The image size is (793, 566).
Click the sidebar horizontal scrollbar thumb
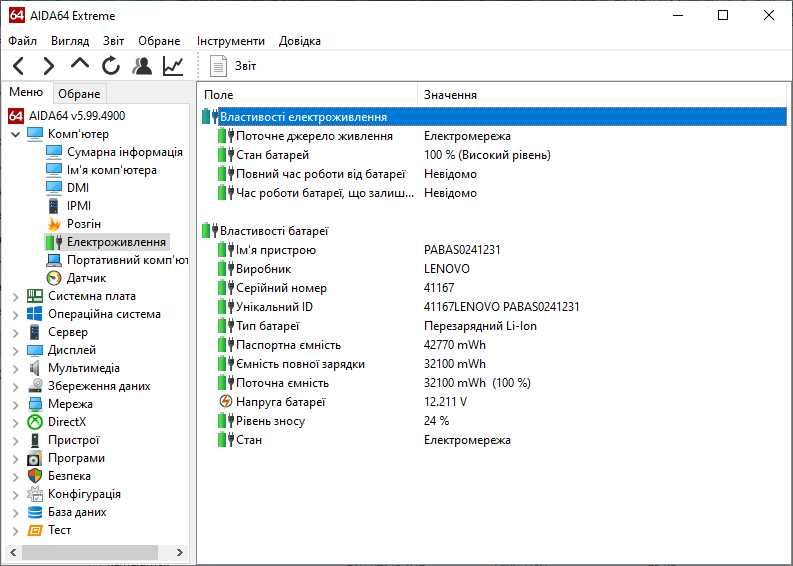click(x=90, y=552)
